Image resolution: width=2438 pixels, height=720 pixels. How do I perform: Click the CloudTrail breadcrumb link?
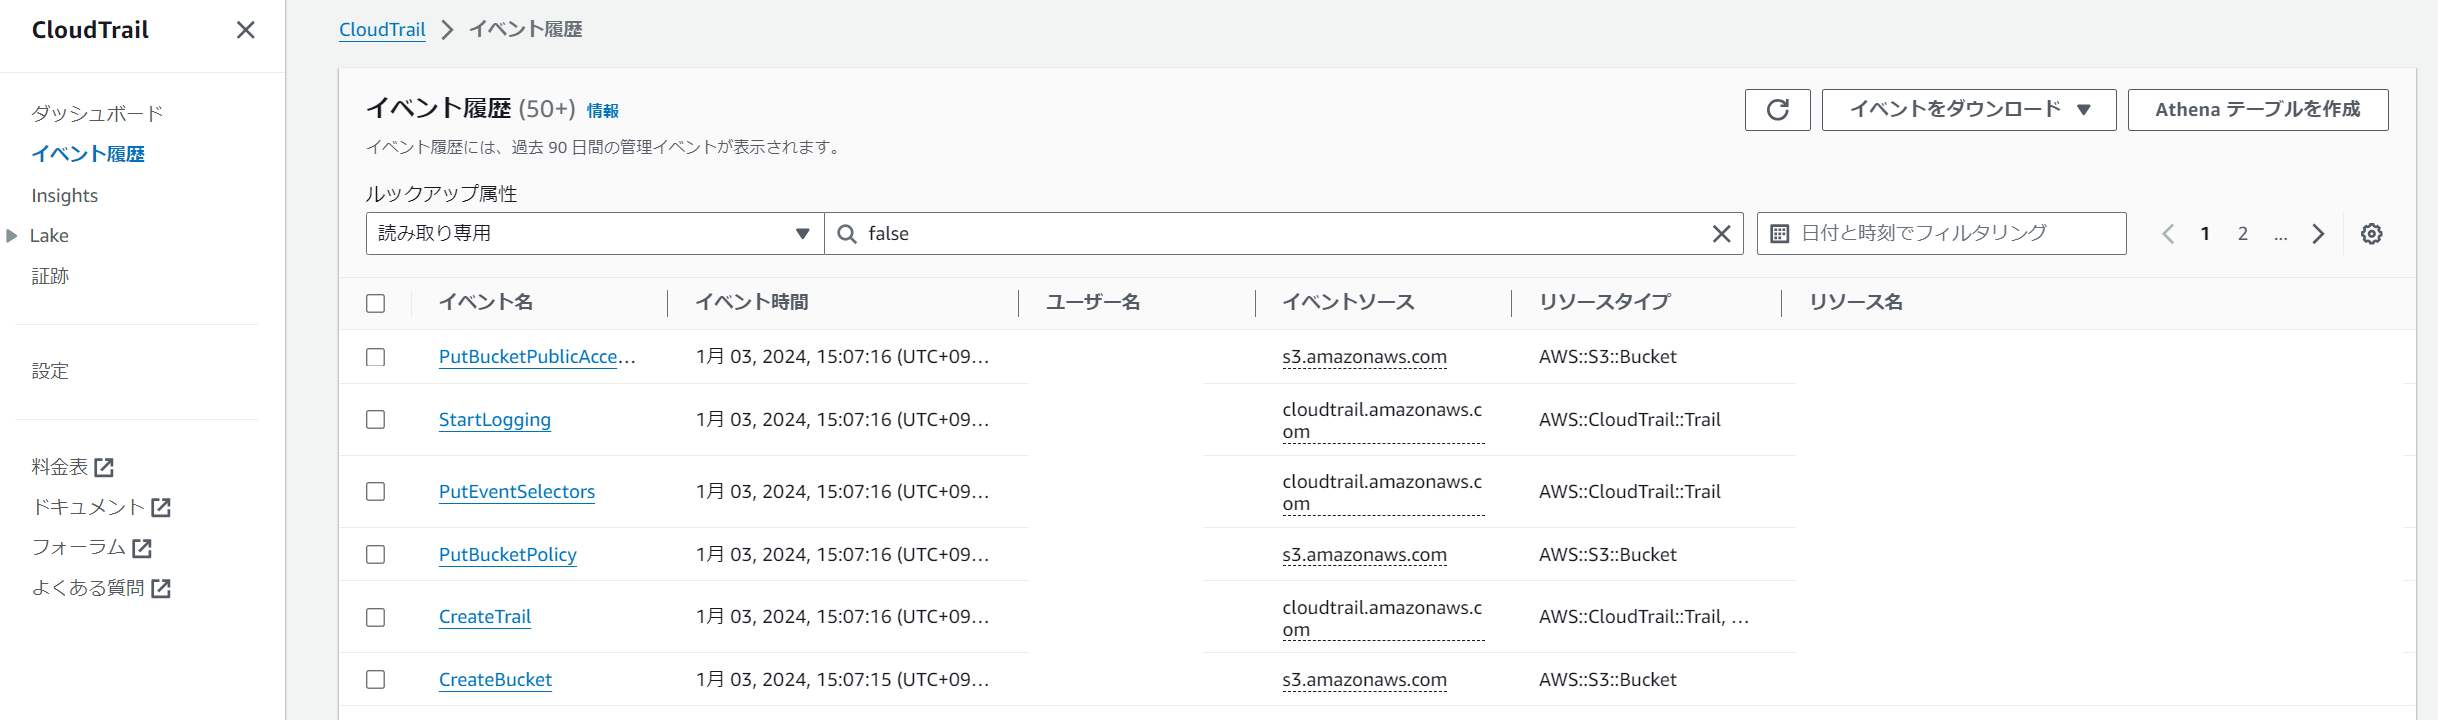click(x=382, y=30)
